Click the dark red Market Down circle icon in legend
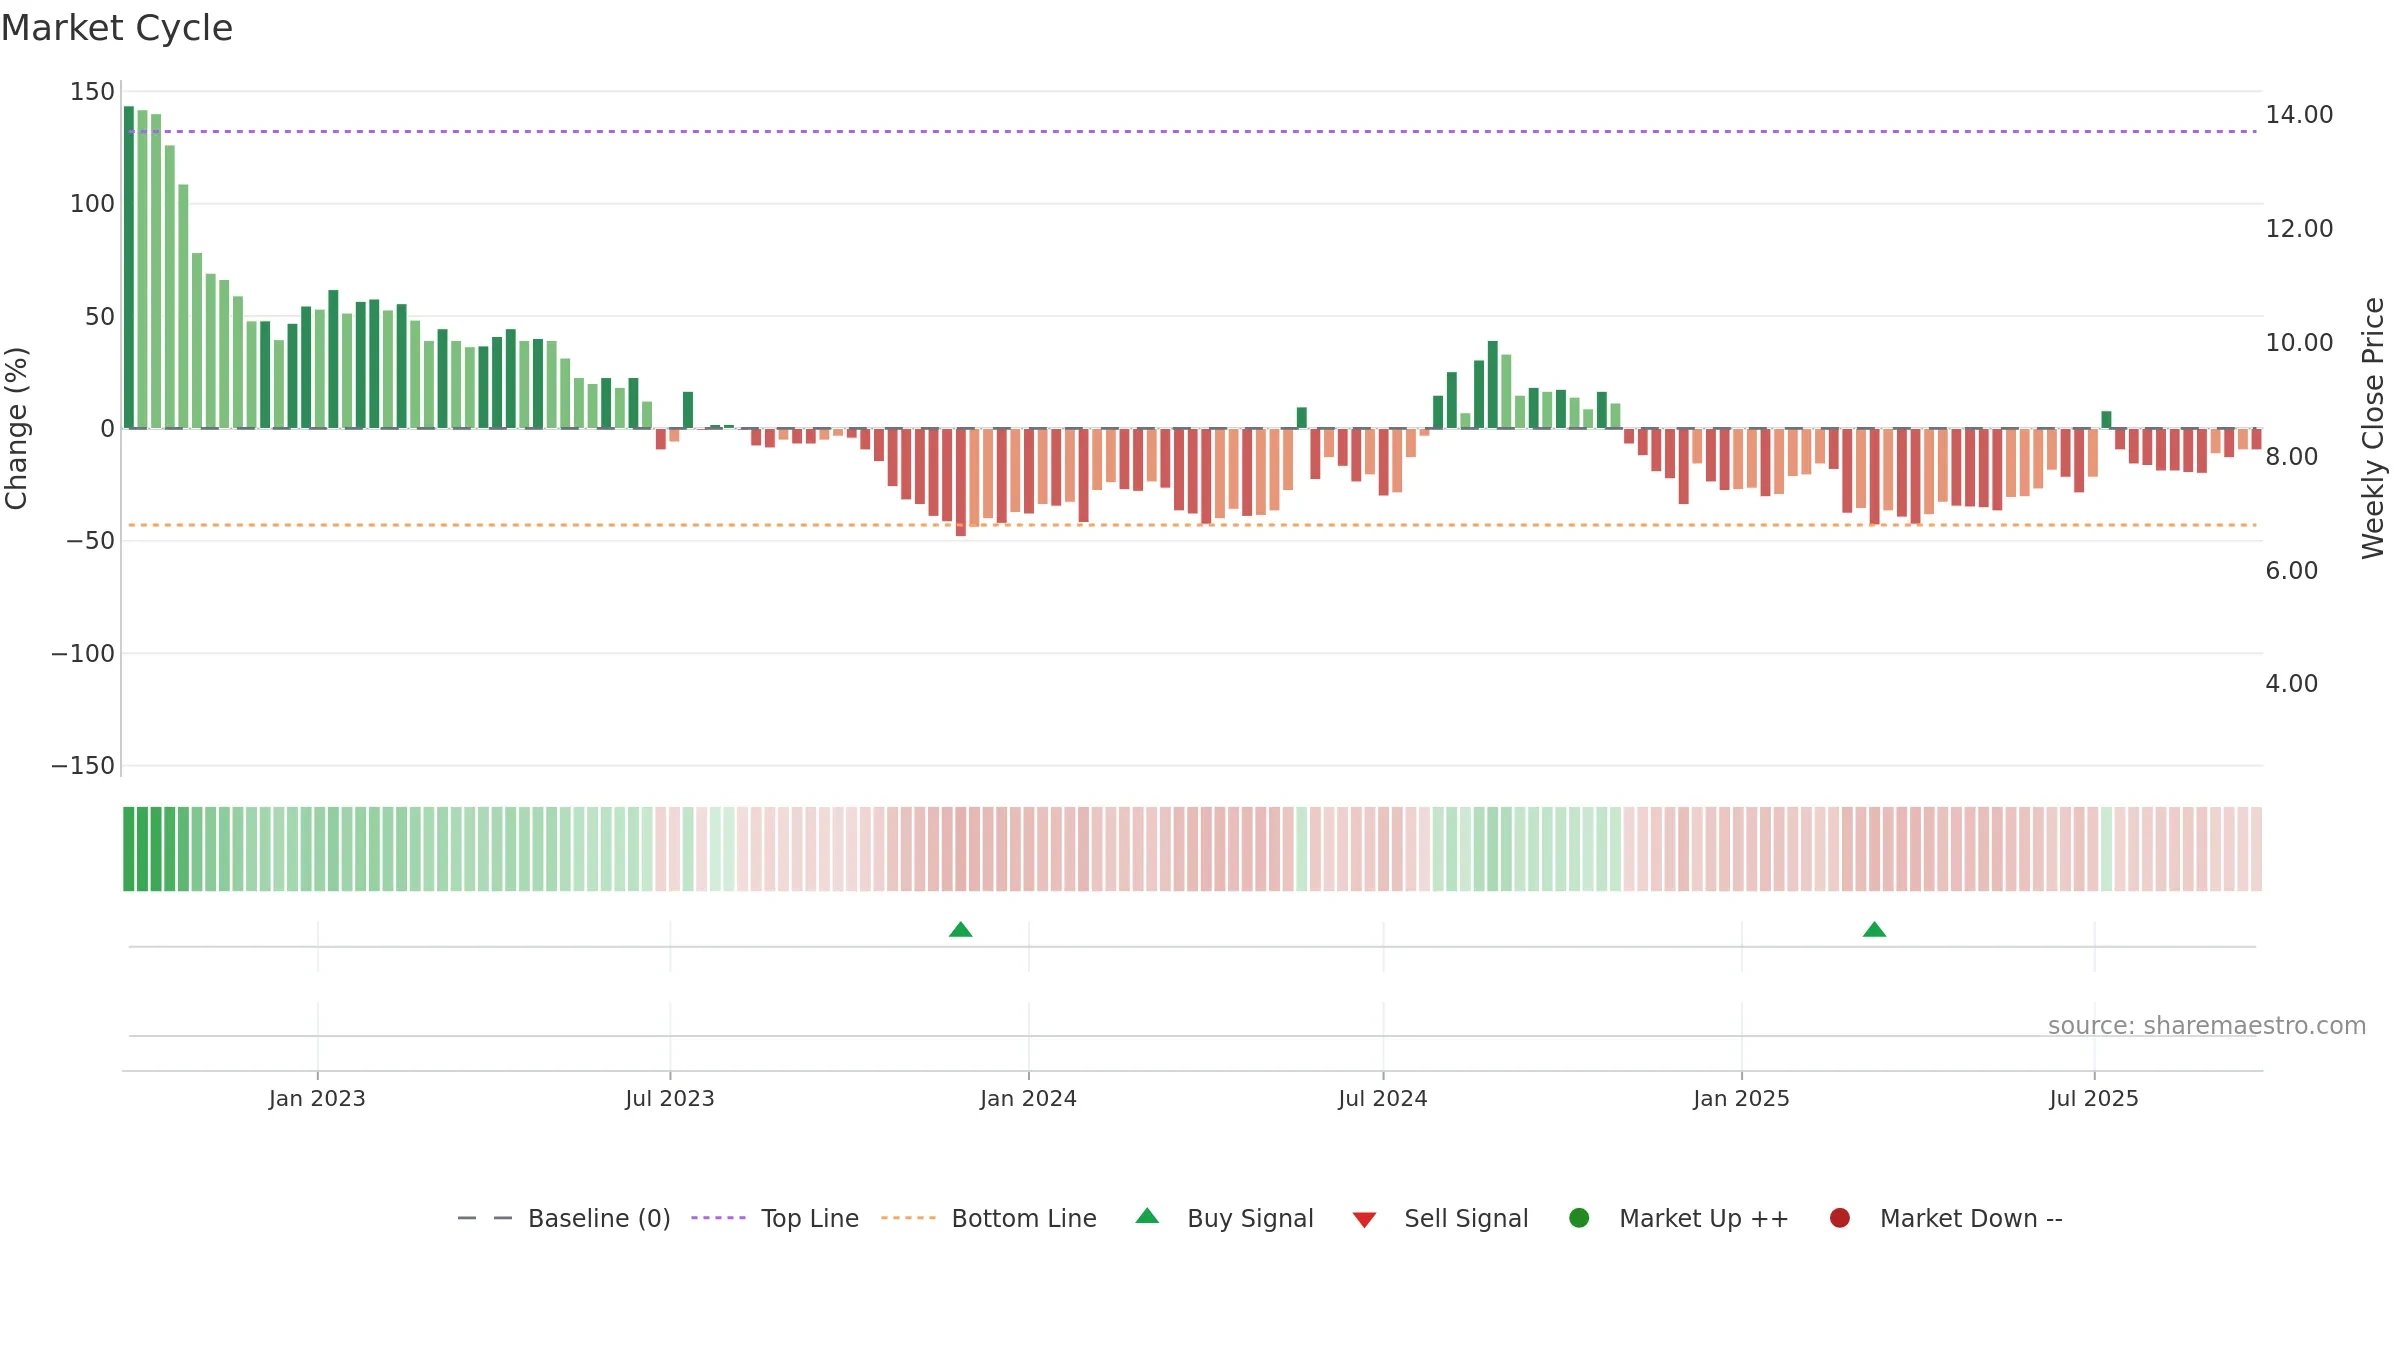The width and height of the screenshot is (2400, 1350). [x=1840, y=1218]
